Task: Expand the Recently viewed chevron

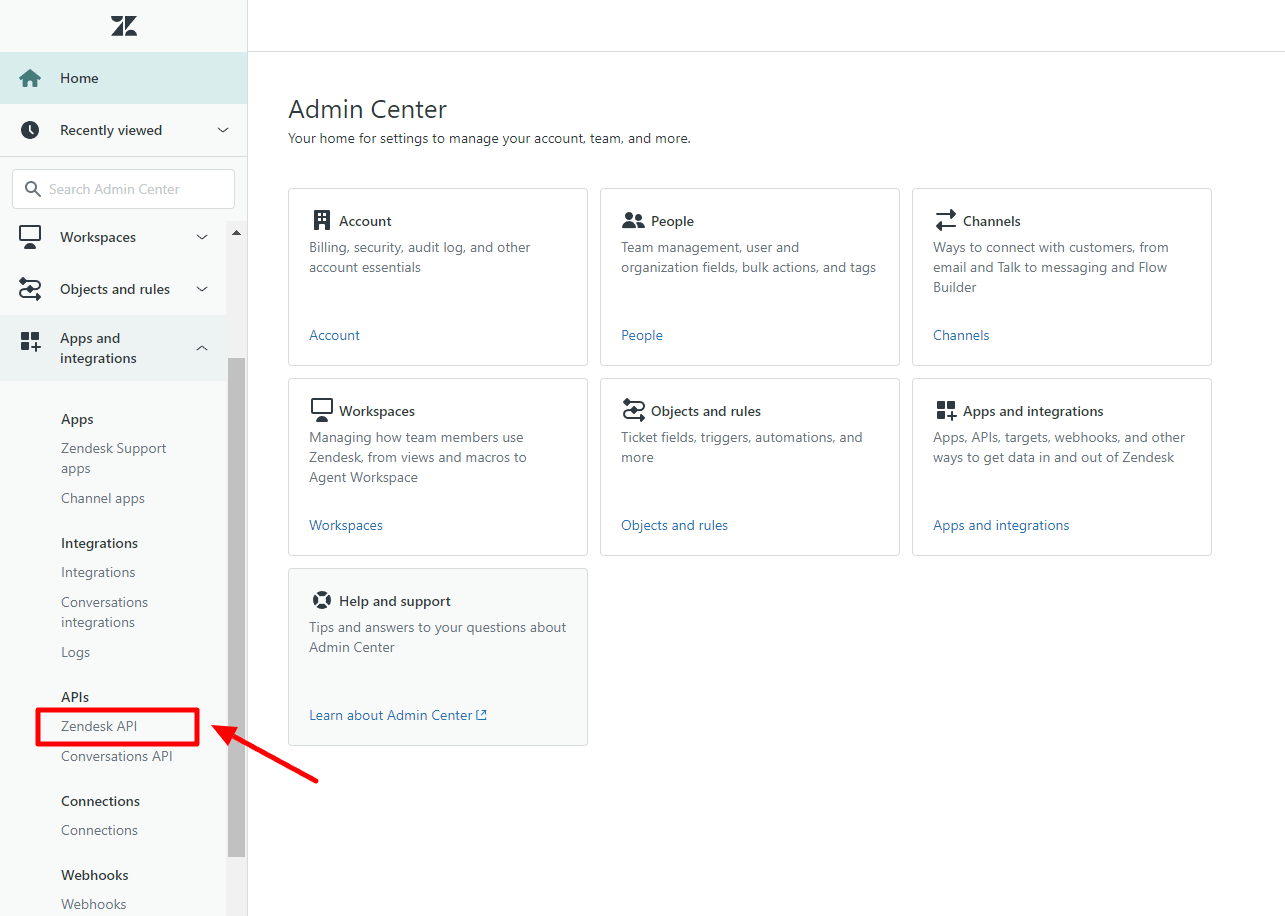Action: (223, 130)
